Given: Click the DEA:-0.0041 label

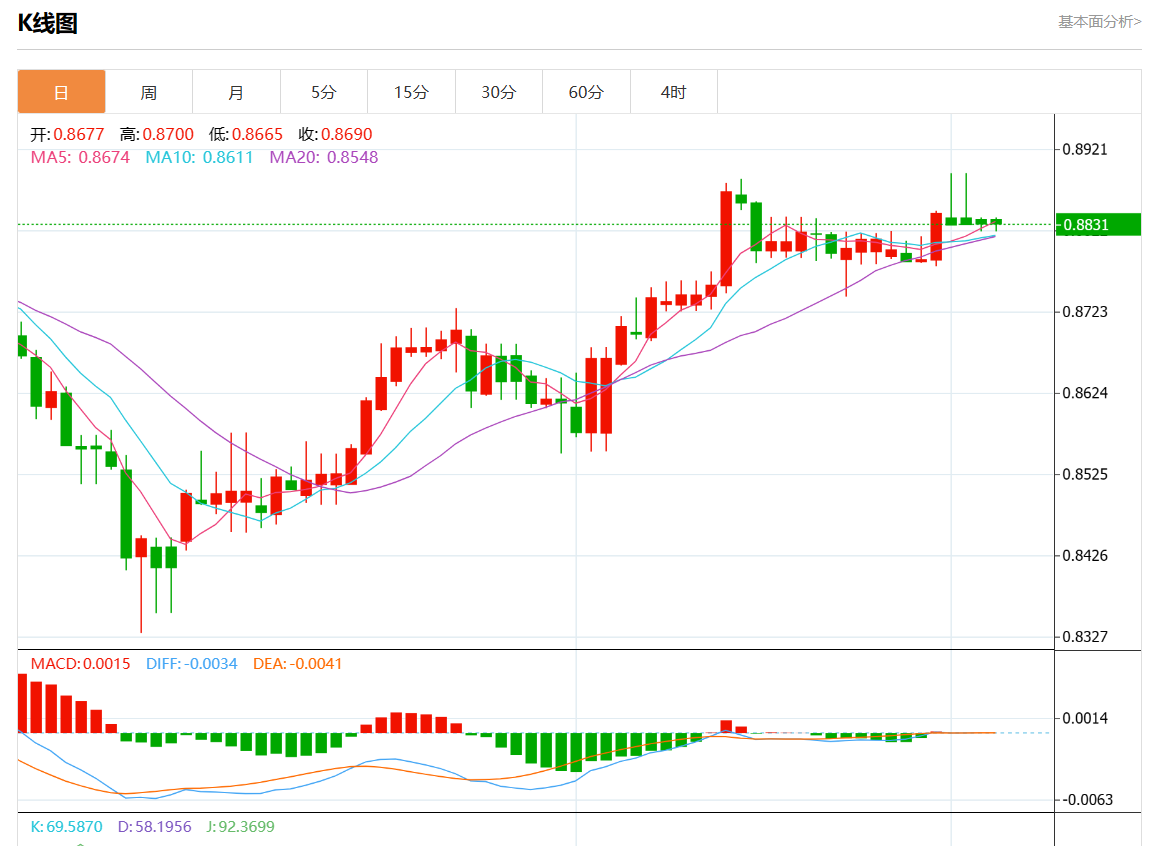Looking at the screenshot, I should click(x=297, y=664).
